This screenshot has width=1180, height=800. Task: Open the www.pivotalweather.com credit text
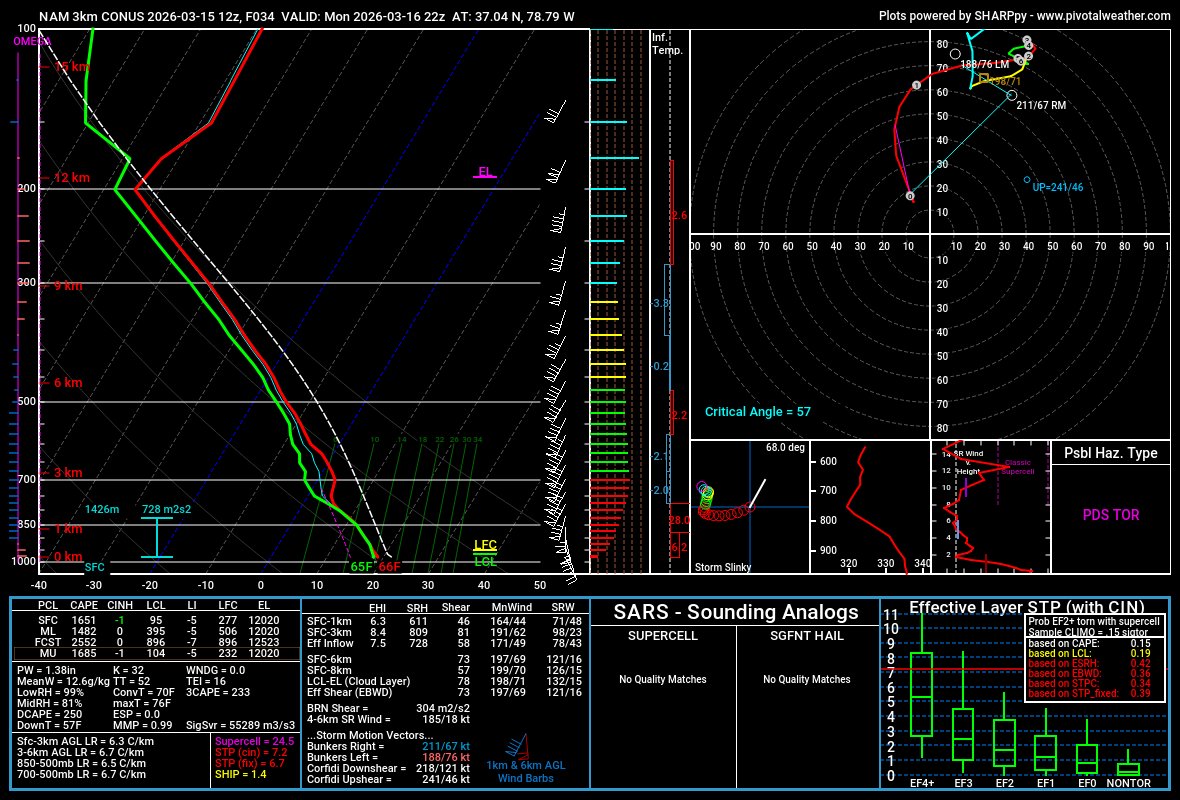(x=1103, y=16)
